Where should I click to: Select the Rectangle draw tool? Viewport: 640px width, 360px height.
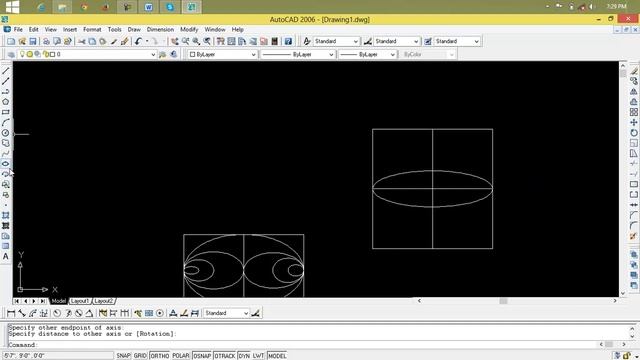6,112
